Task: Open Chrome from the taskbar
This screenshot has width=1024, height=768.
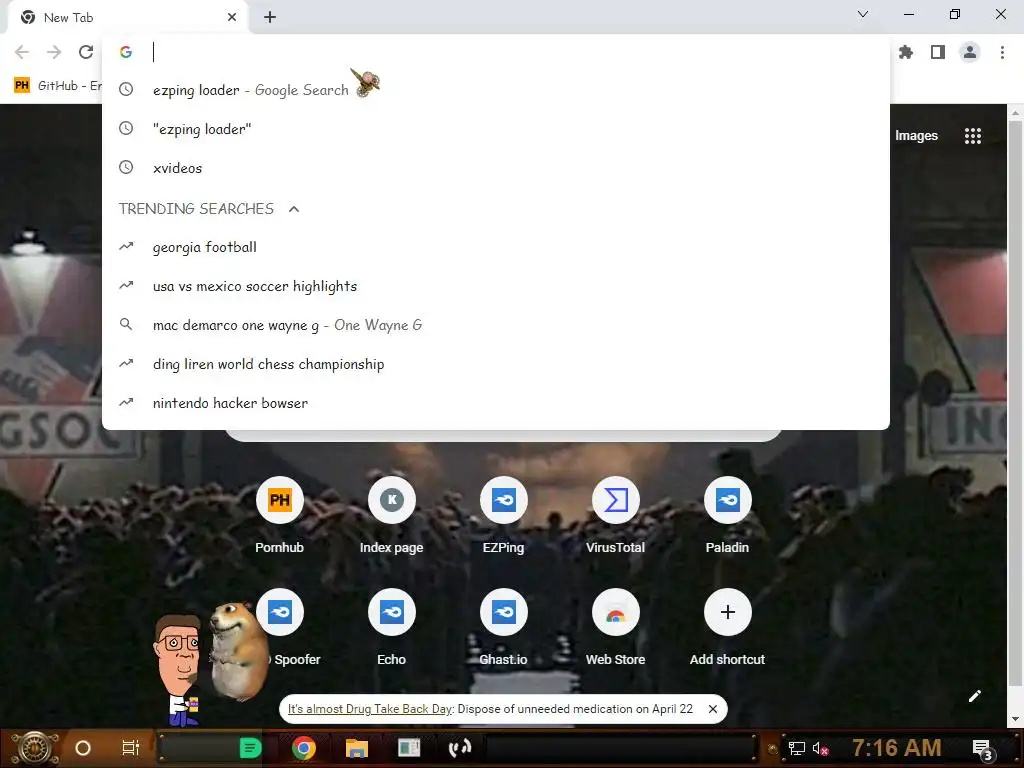Action: coord(304,748)
